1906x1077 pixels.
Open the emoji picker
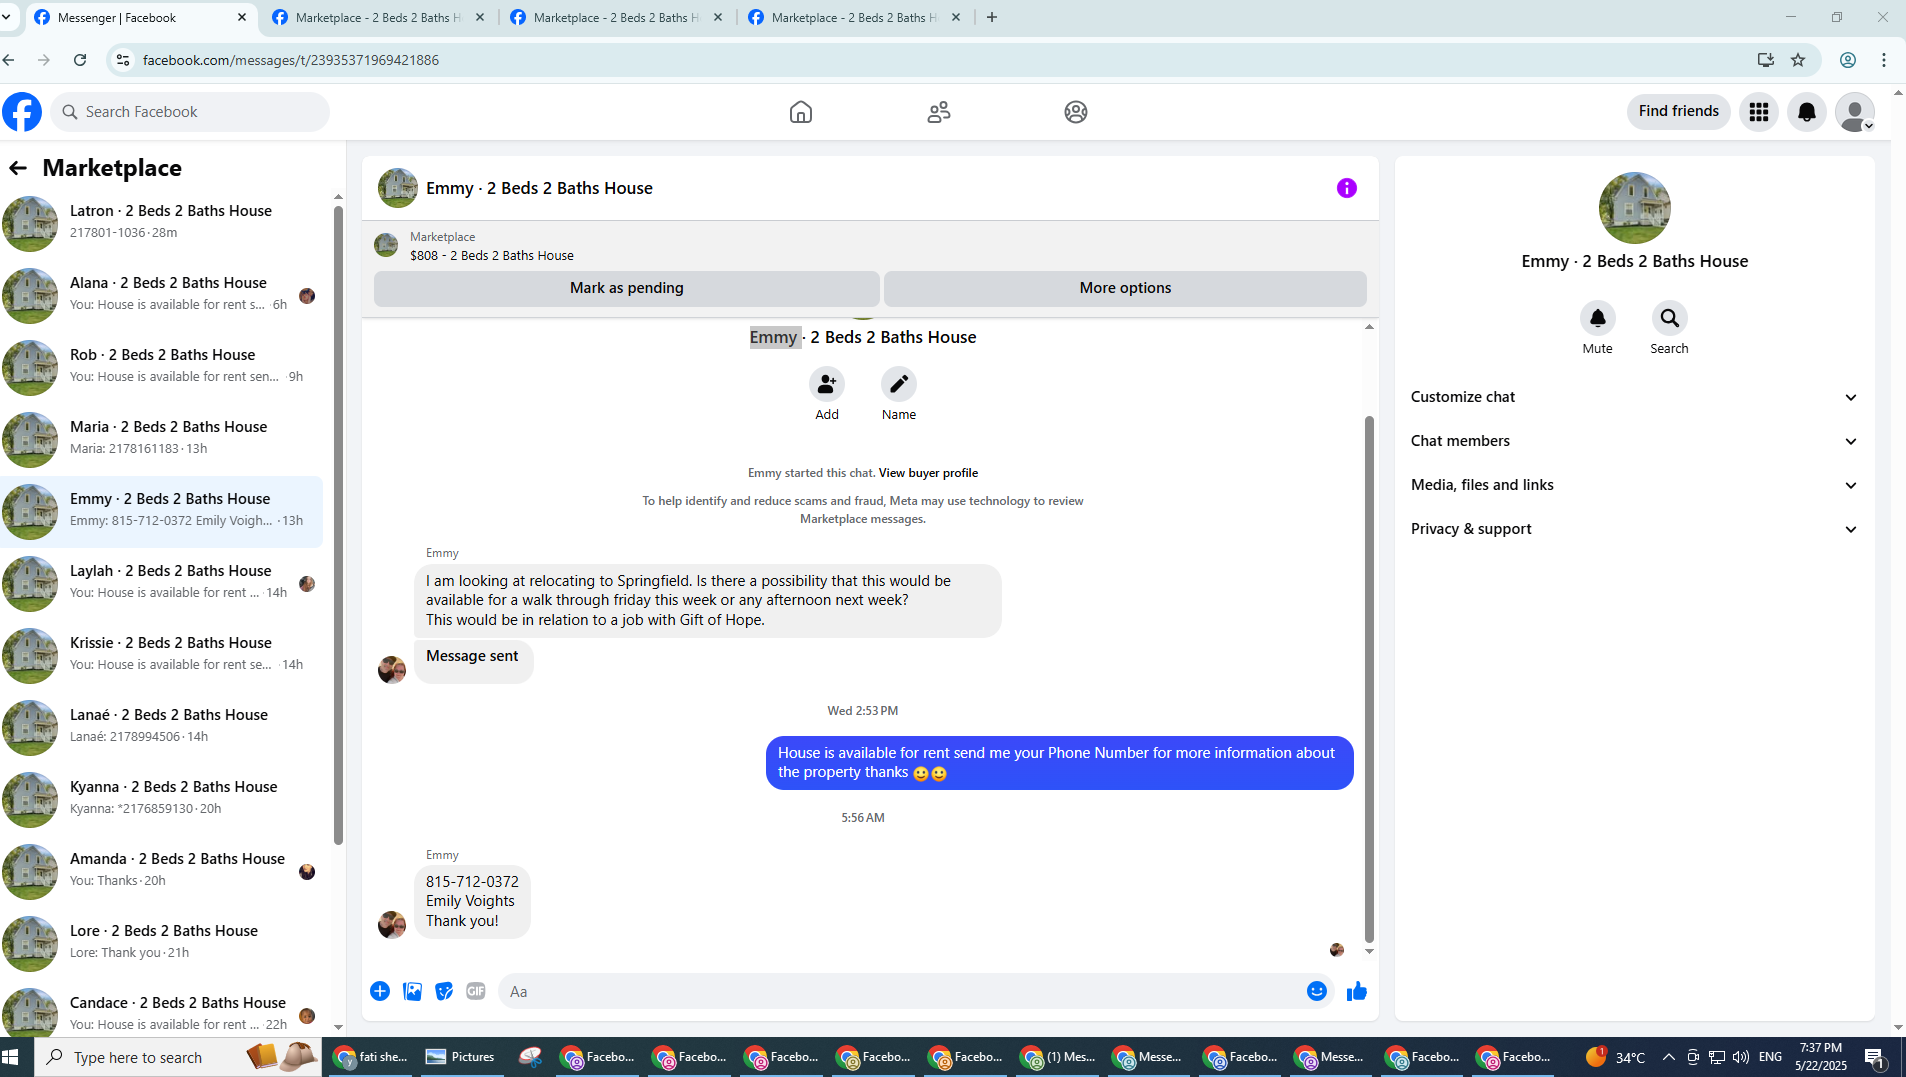click(x=1317, y=991)
